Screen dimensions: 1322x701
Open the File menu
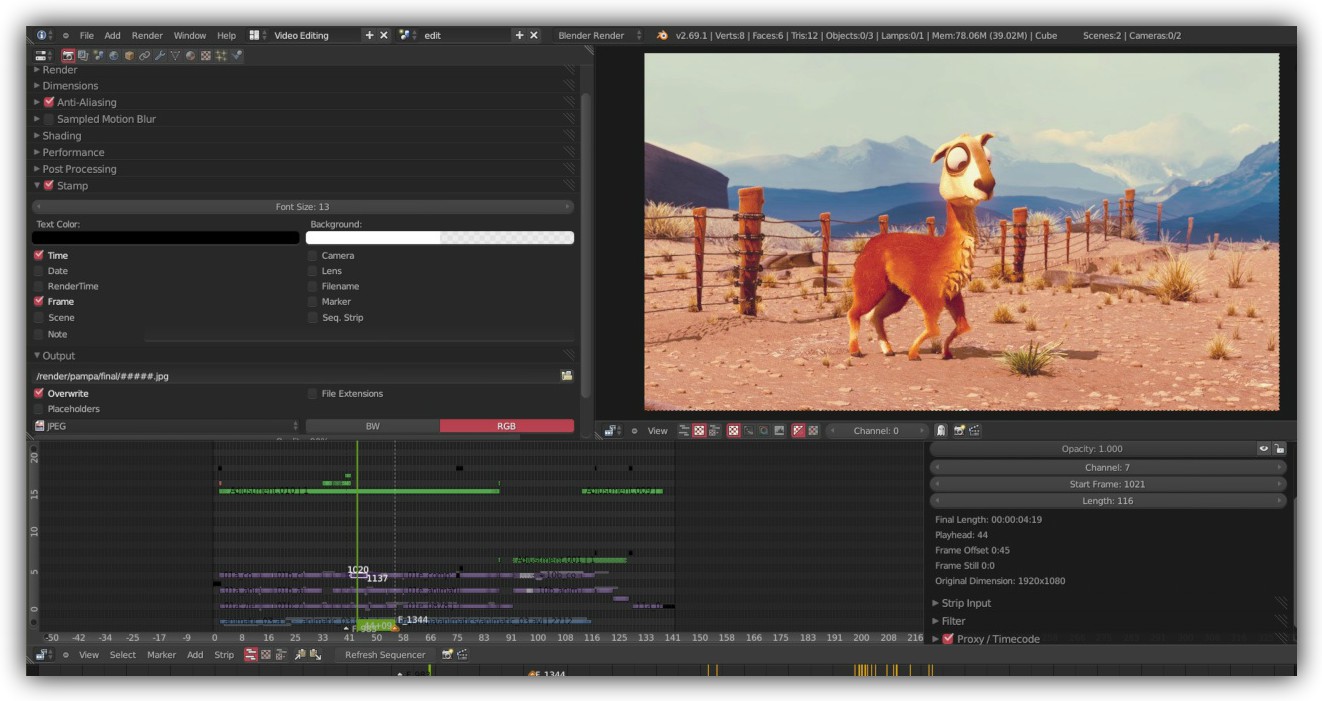pos(87,35)
